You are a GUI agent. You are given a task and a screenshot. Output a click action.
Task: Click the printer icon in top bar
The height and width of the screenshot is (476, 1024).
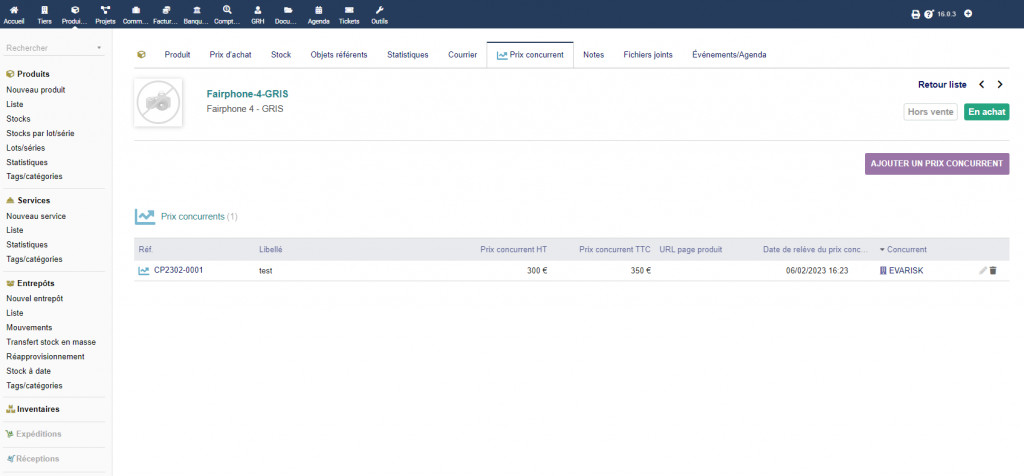coord(916,14)
